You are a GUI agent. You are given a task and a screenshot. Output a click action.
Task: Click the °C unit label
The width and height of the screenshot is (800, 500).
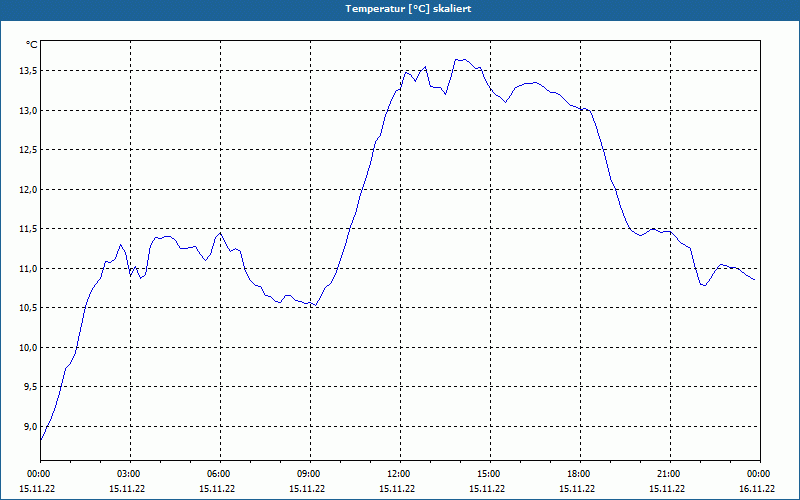click(x=32, y=45)
